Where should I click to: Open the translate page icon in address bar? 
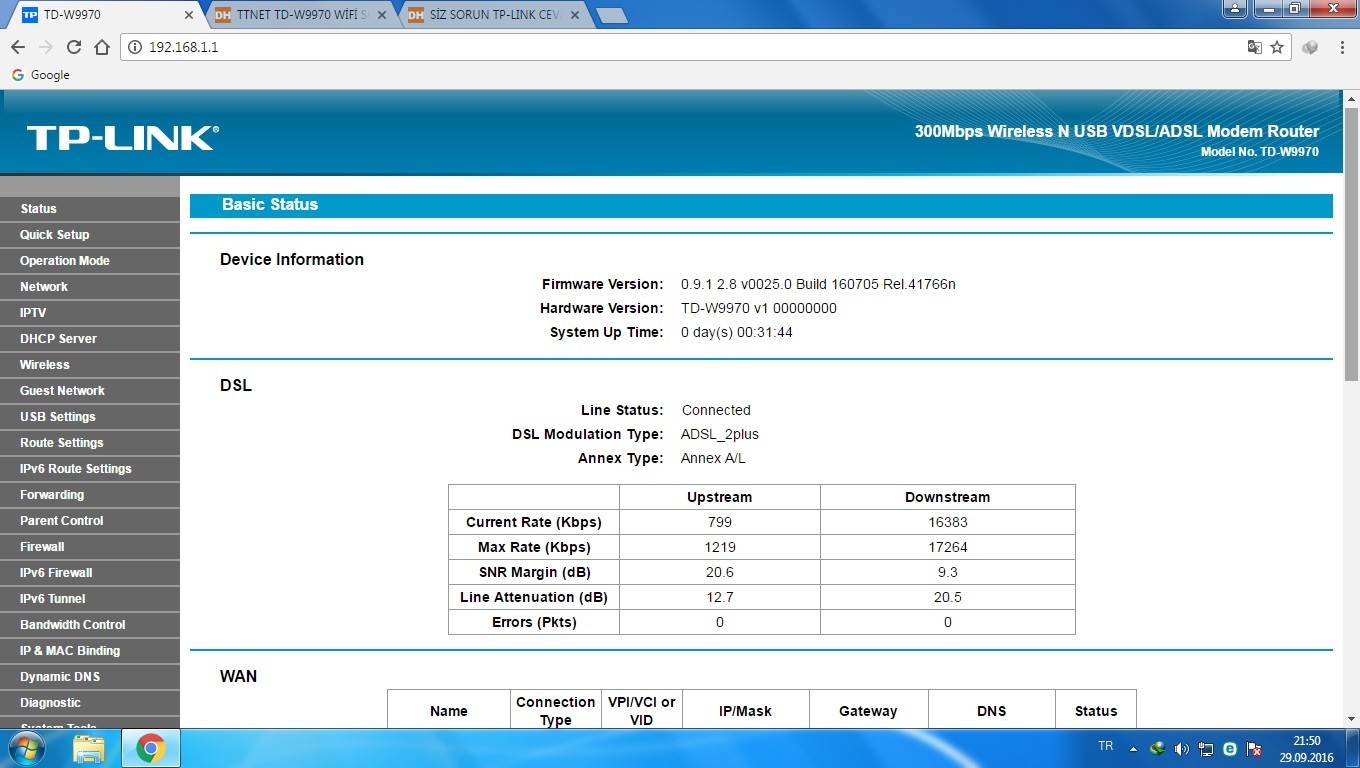pyautogui.click(x=1255, y=47)
